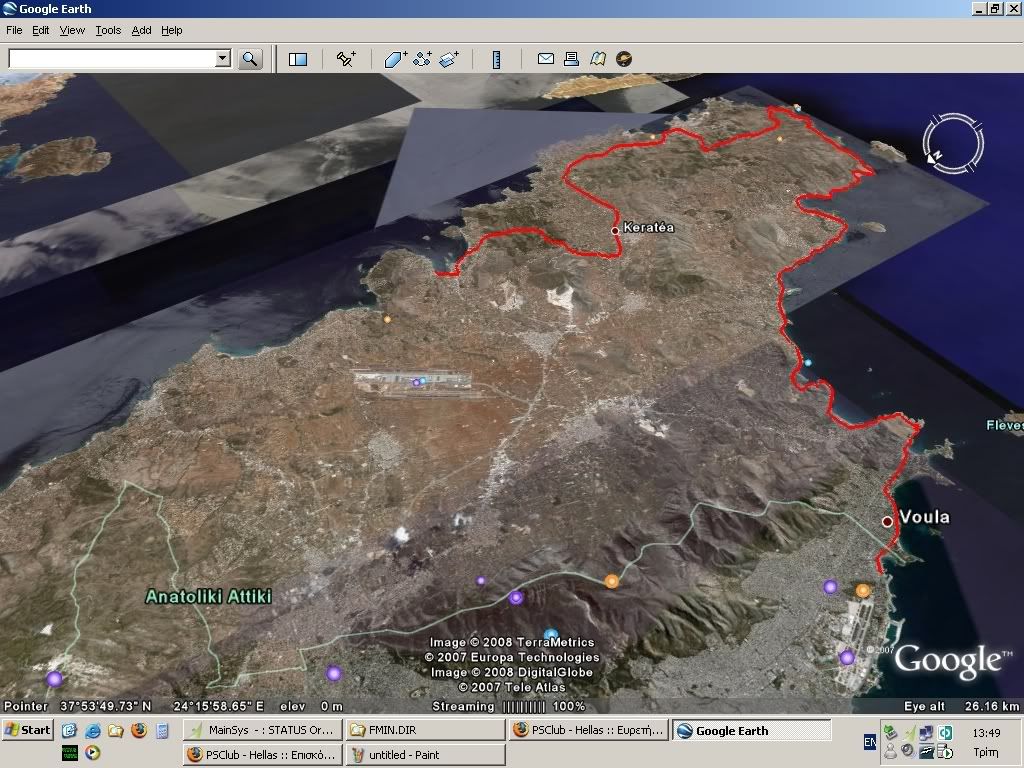
Task: Open the Edit menu
Action: [40, 30]
